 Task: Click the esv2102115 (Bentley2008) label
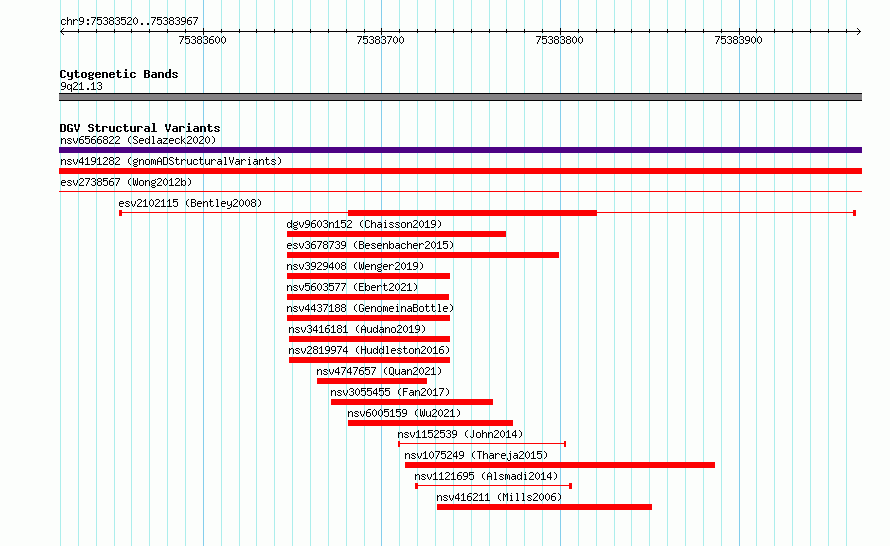click(190, 203)
